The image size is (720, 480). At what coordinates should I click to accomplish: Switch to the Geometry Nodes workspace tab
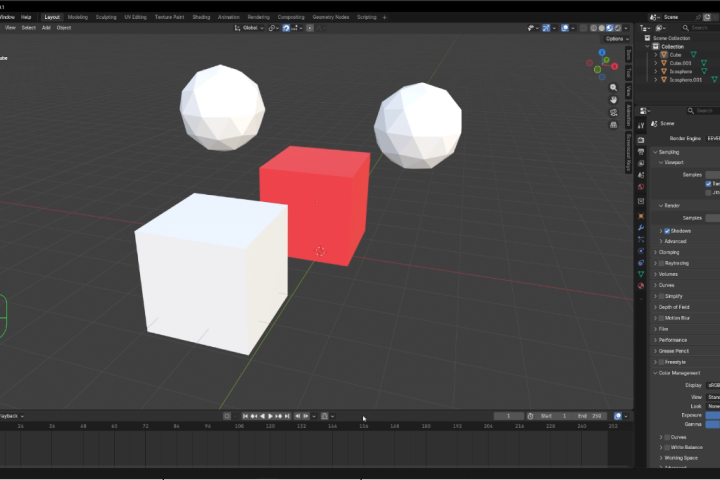pyautogui.click(x=331, y=17)
